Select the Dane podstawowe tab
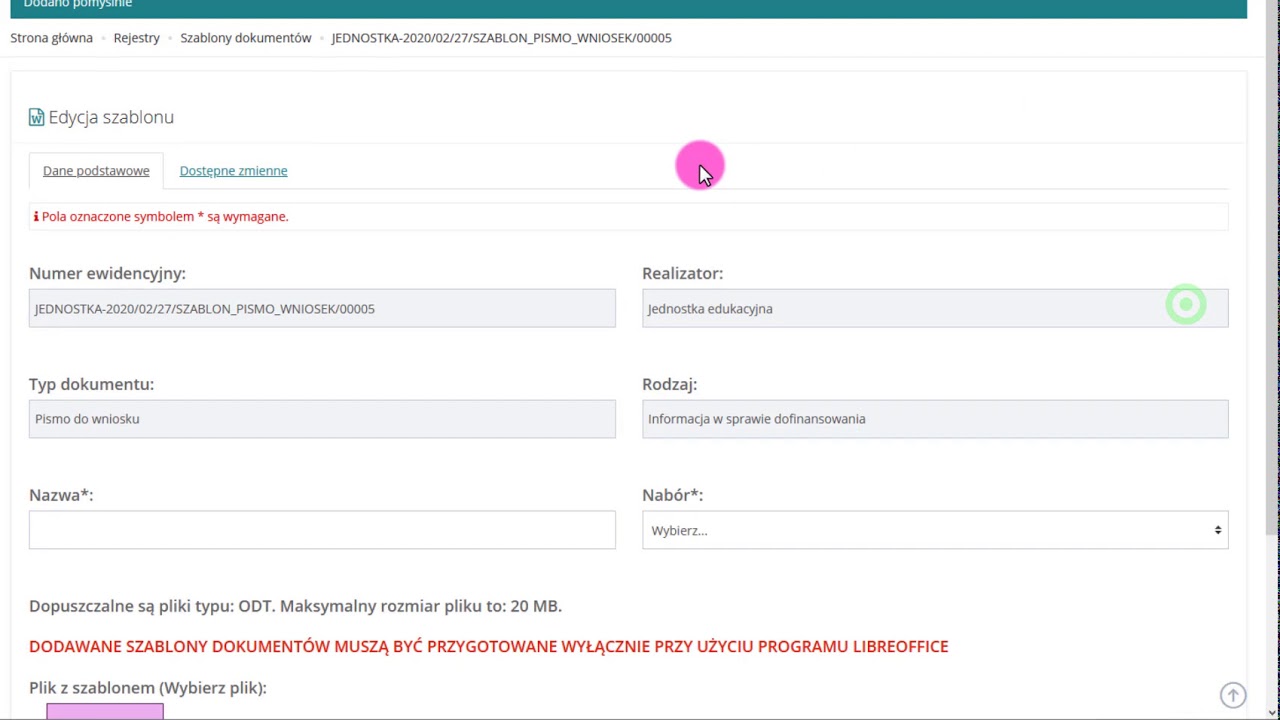The width and height of the screenshot is (1280, 720). (96, 170)
